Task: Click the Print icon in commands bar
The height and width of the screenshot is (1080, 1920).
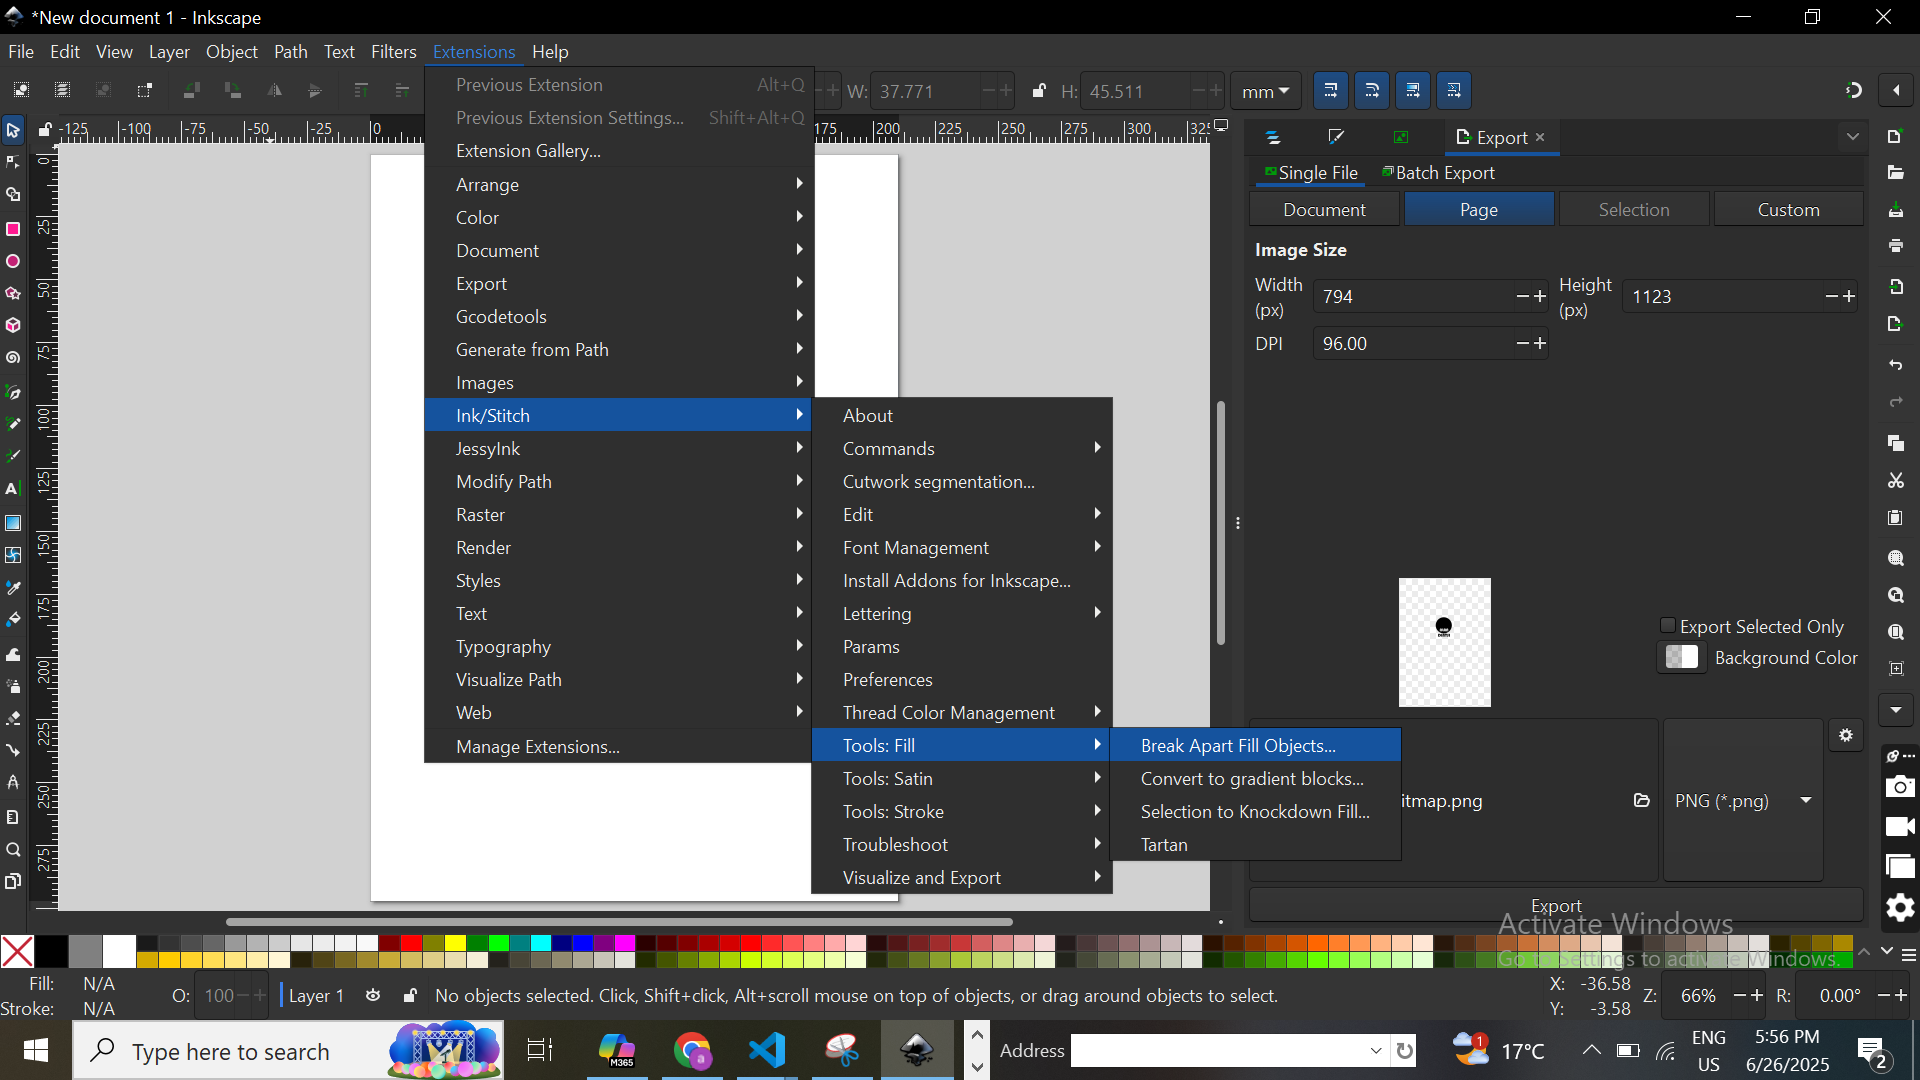Action: tap(1896, 246)
